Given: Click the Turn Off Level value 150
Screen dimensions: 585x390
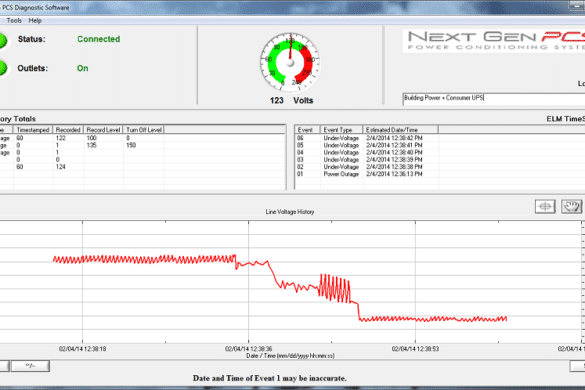Looking at the screenshot, I should [x=131, y=145].
